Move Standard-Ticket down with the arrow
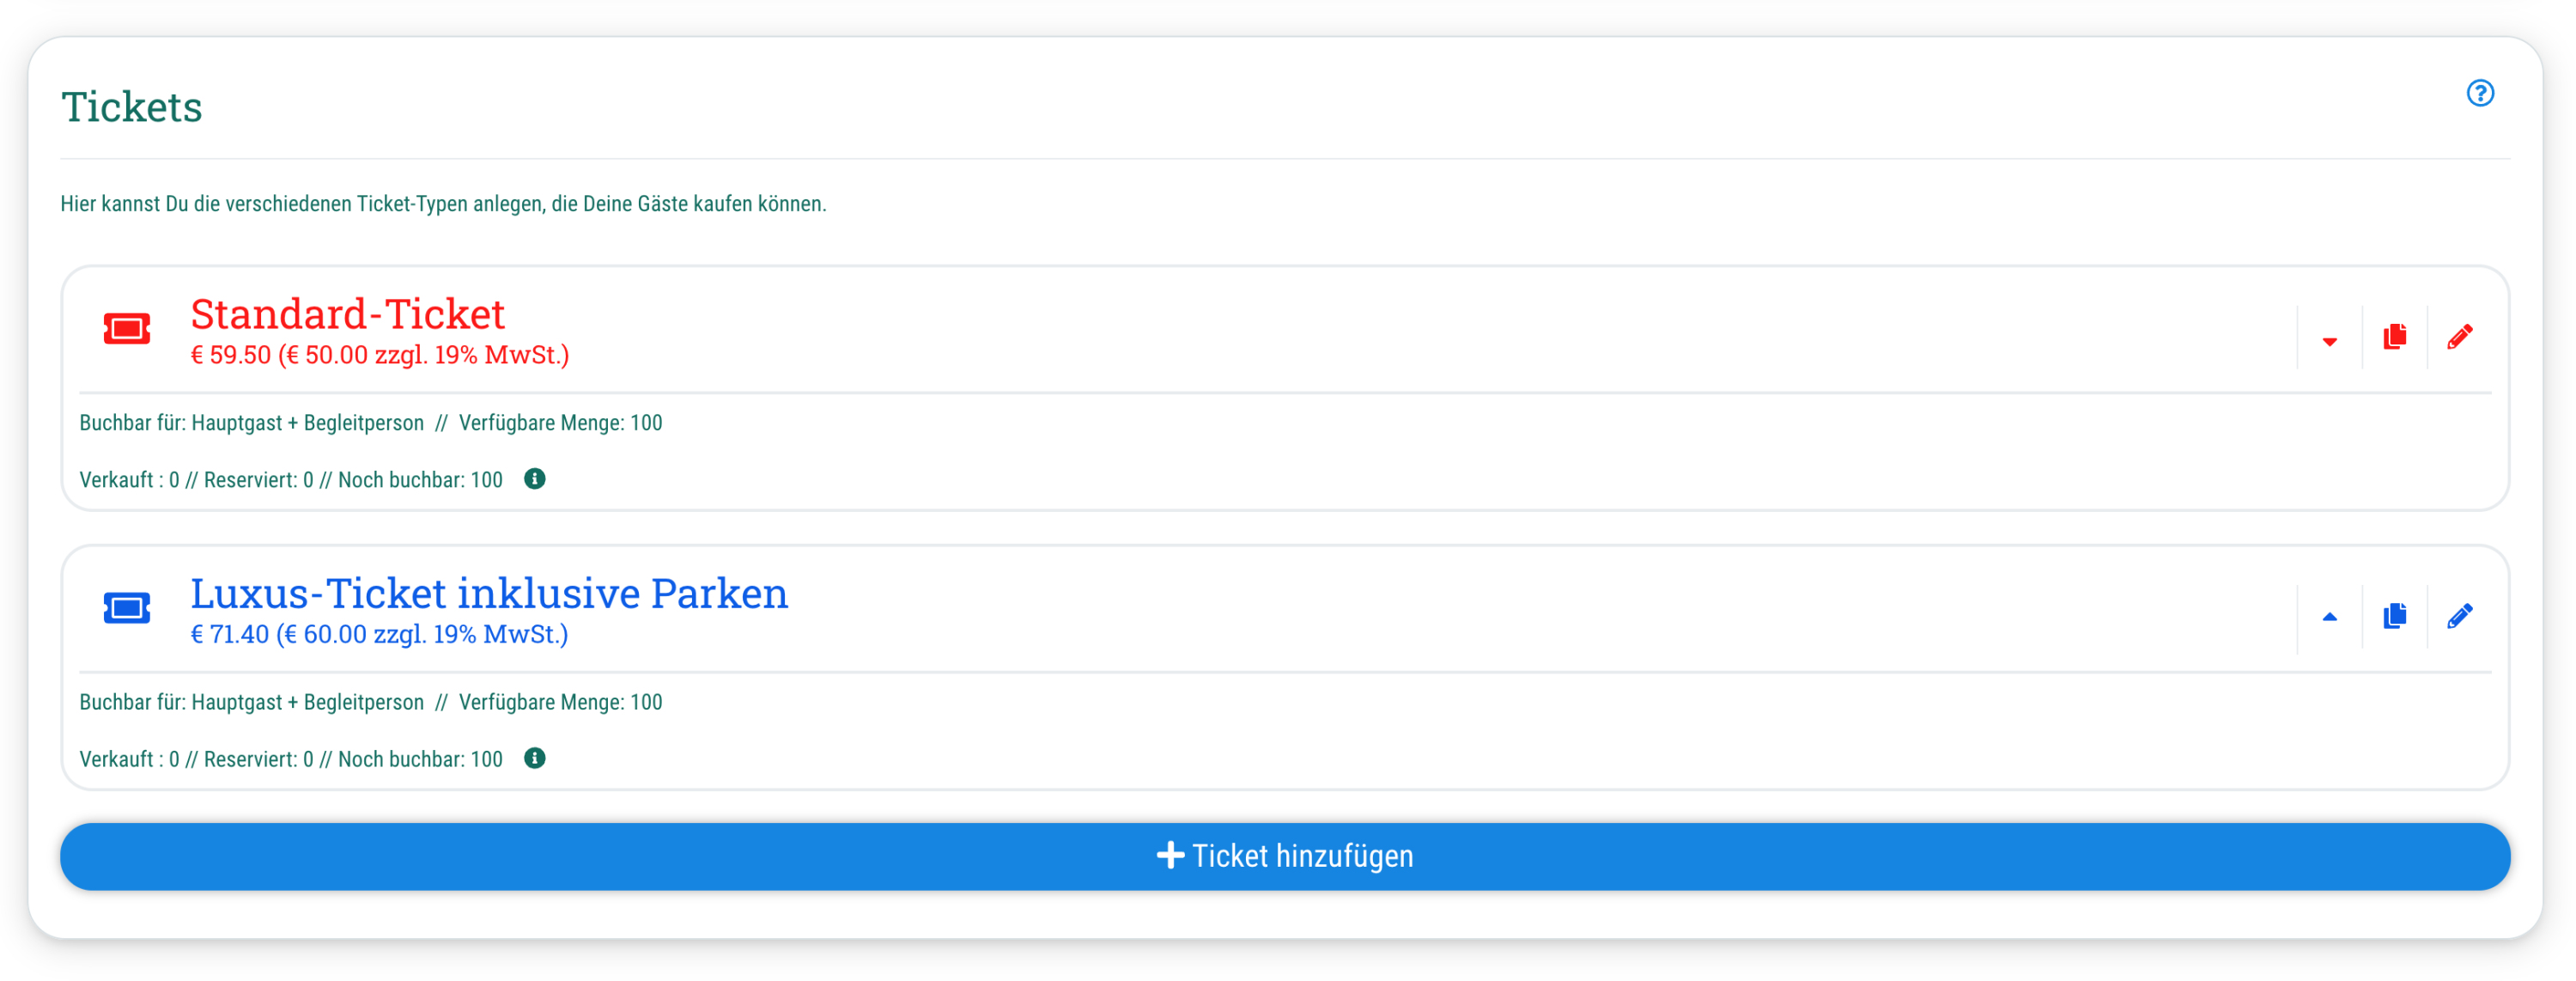This screenshot has width=2576, height=981. click(x=2329, y=341)
